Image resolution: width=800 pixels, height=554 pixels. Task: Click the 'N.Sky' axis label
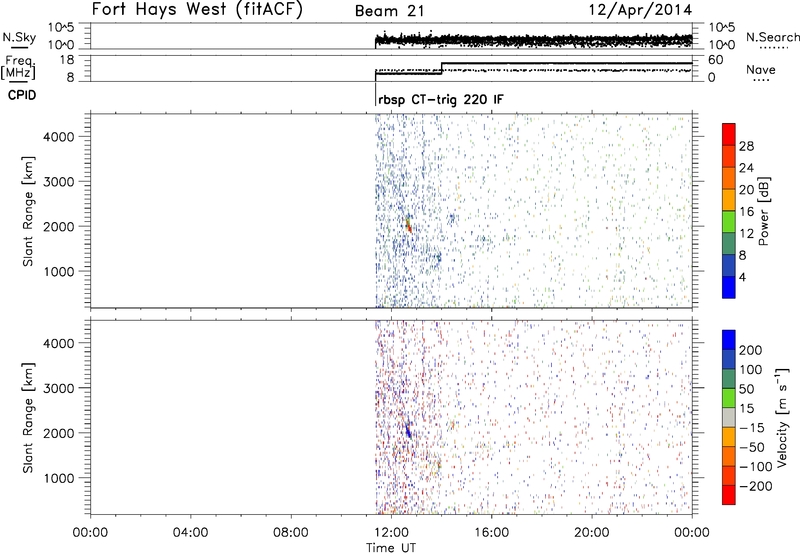19,37
